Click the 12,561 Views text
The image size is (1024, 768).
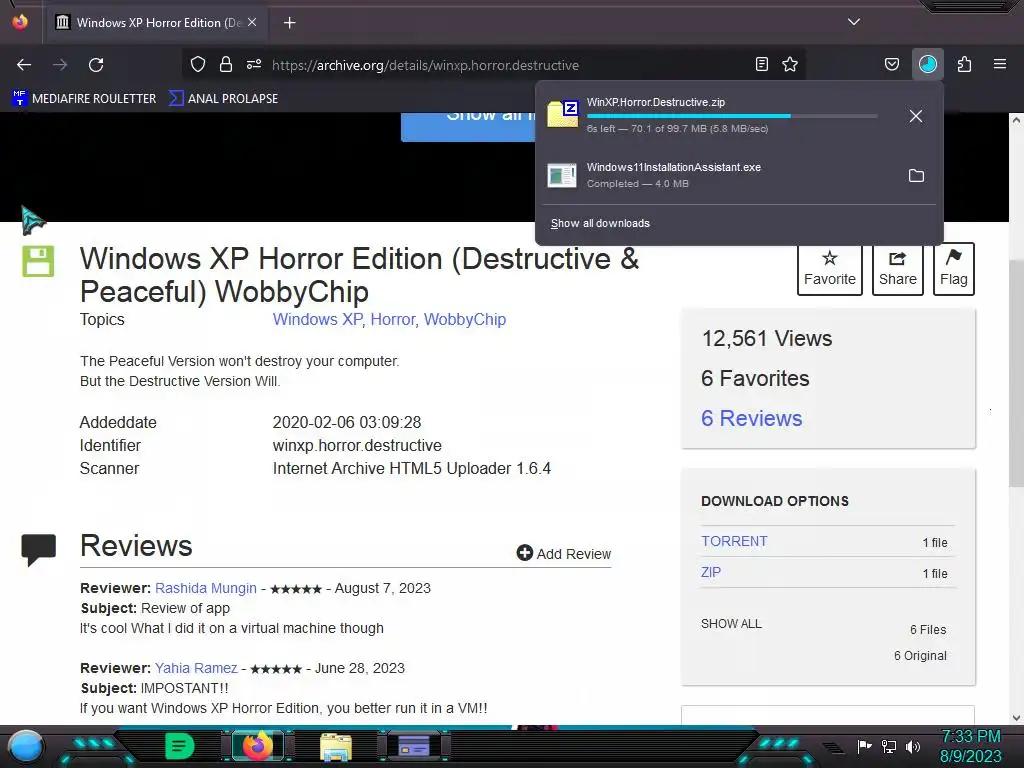[x=767, y=338]
